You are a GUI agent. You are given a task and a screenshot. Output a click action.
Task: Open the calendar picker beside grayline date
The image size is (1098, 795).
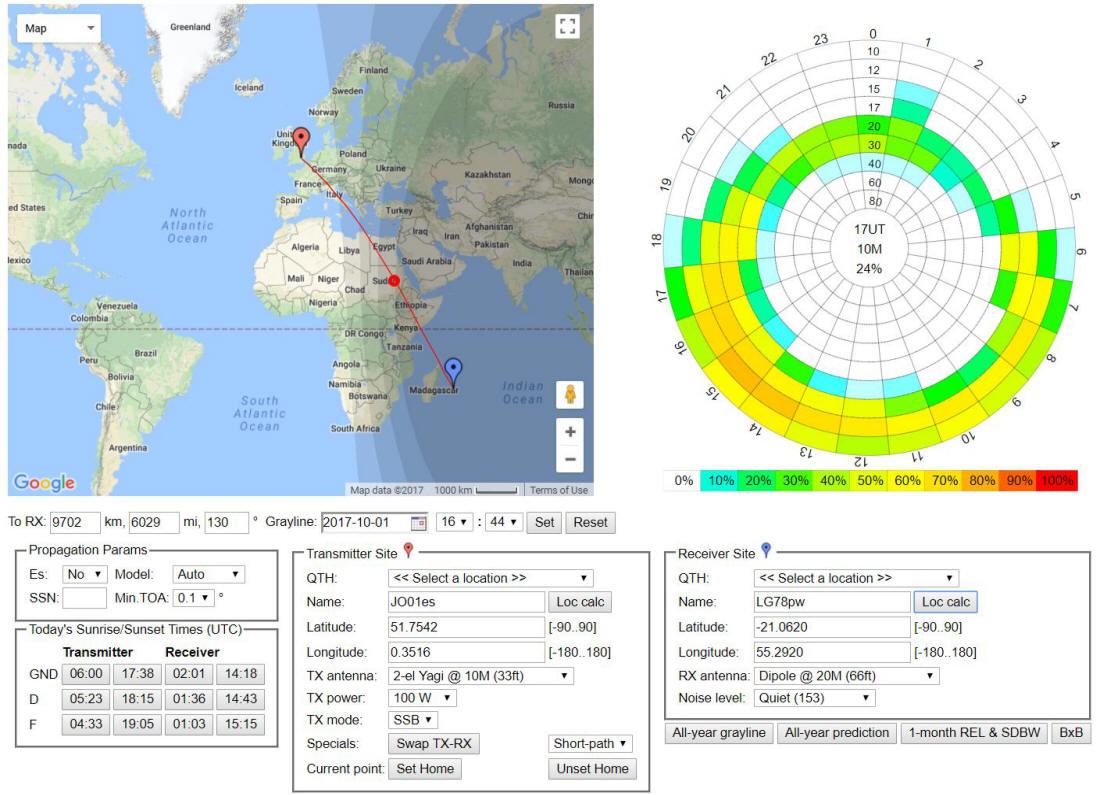point(418,523)
